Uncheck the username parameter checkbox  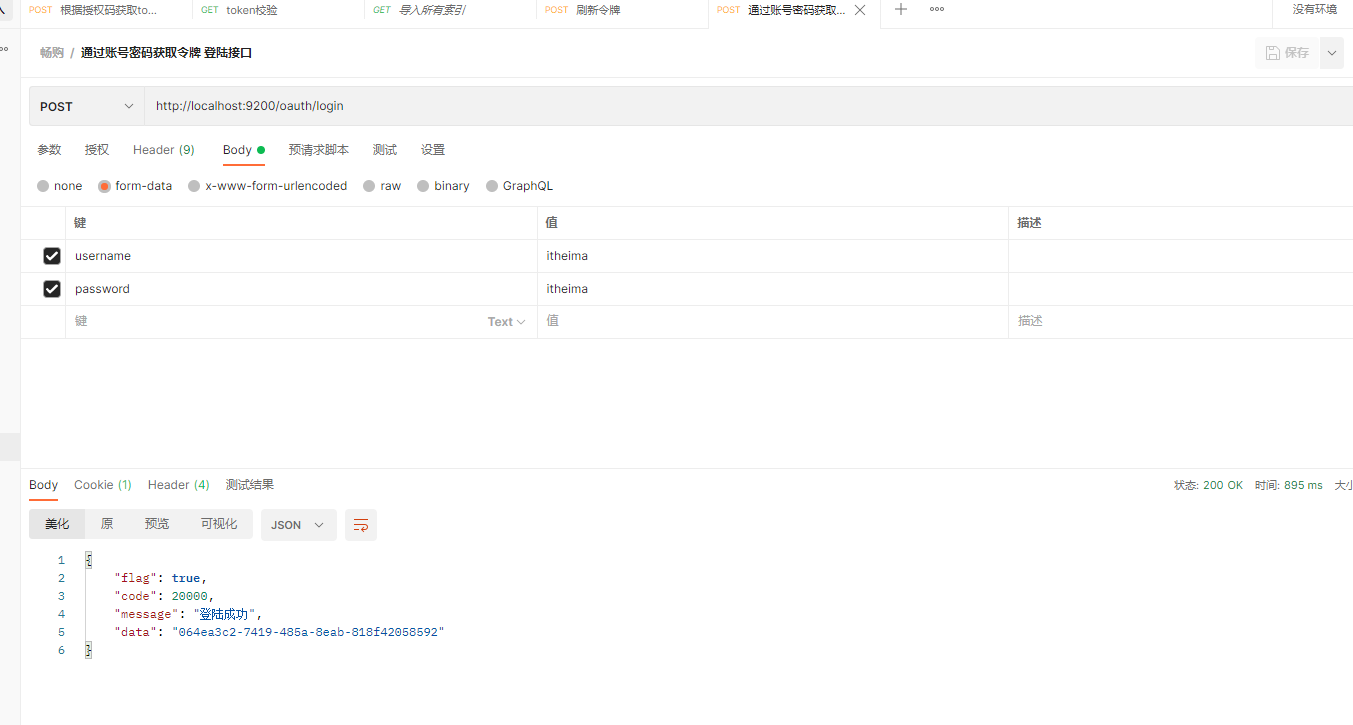52,256
